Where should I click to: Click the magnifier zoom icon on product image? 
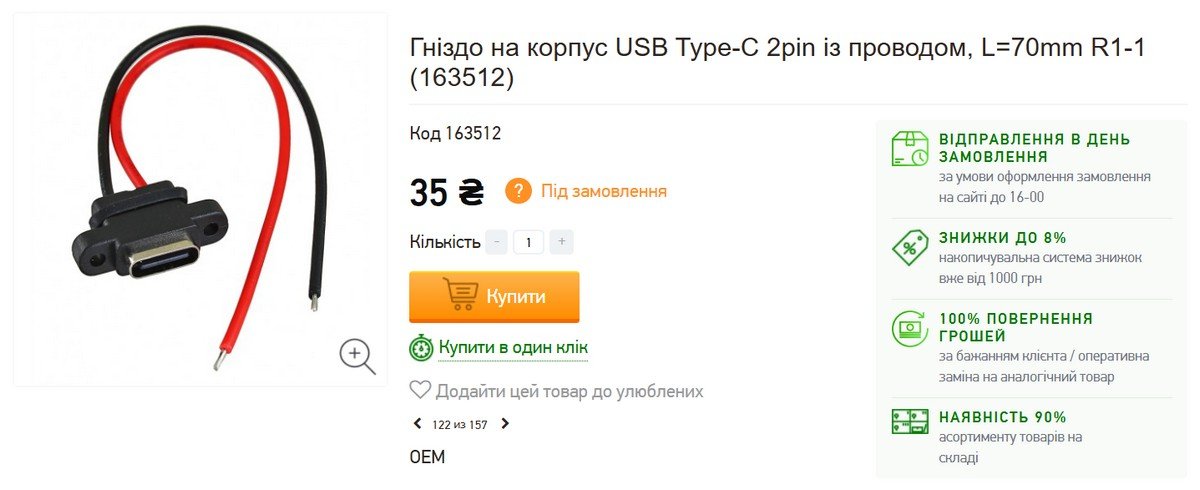coord(357,355)
